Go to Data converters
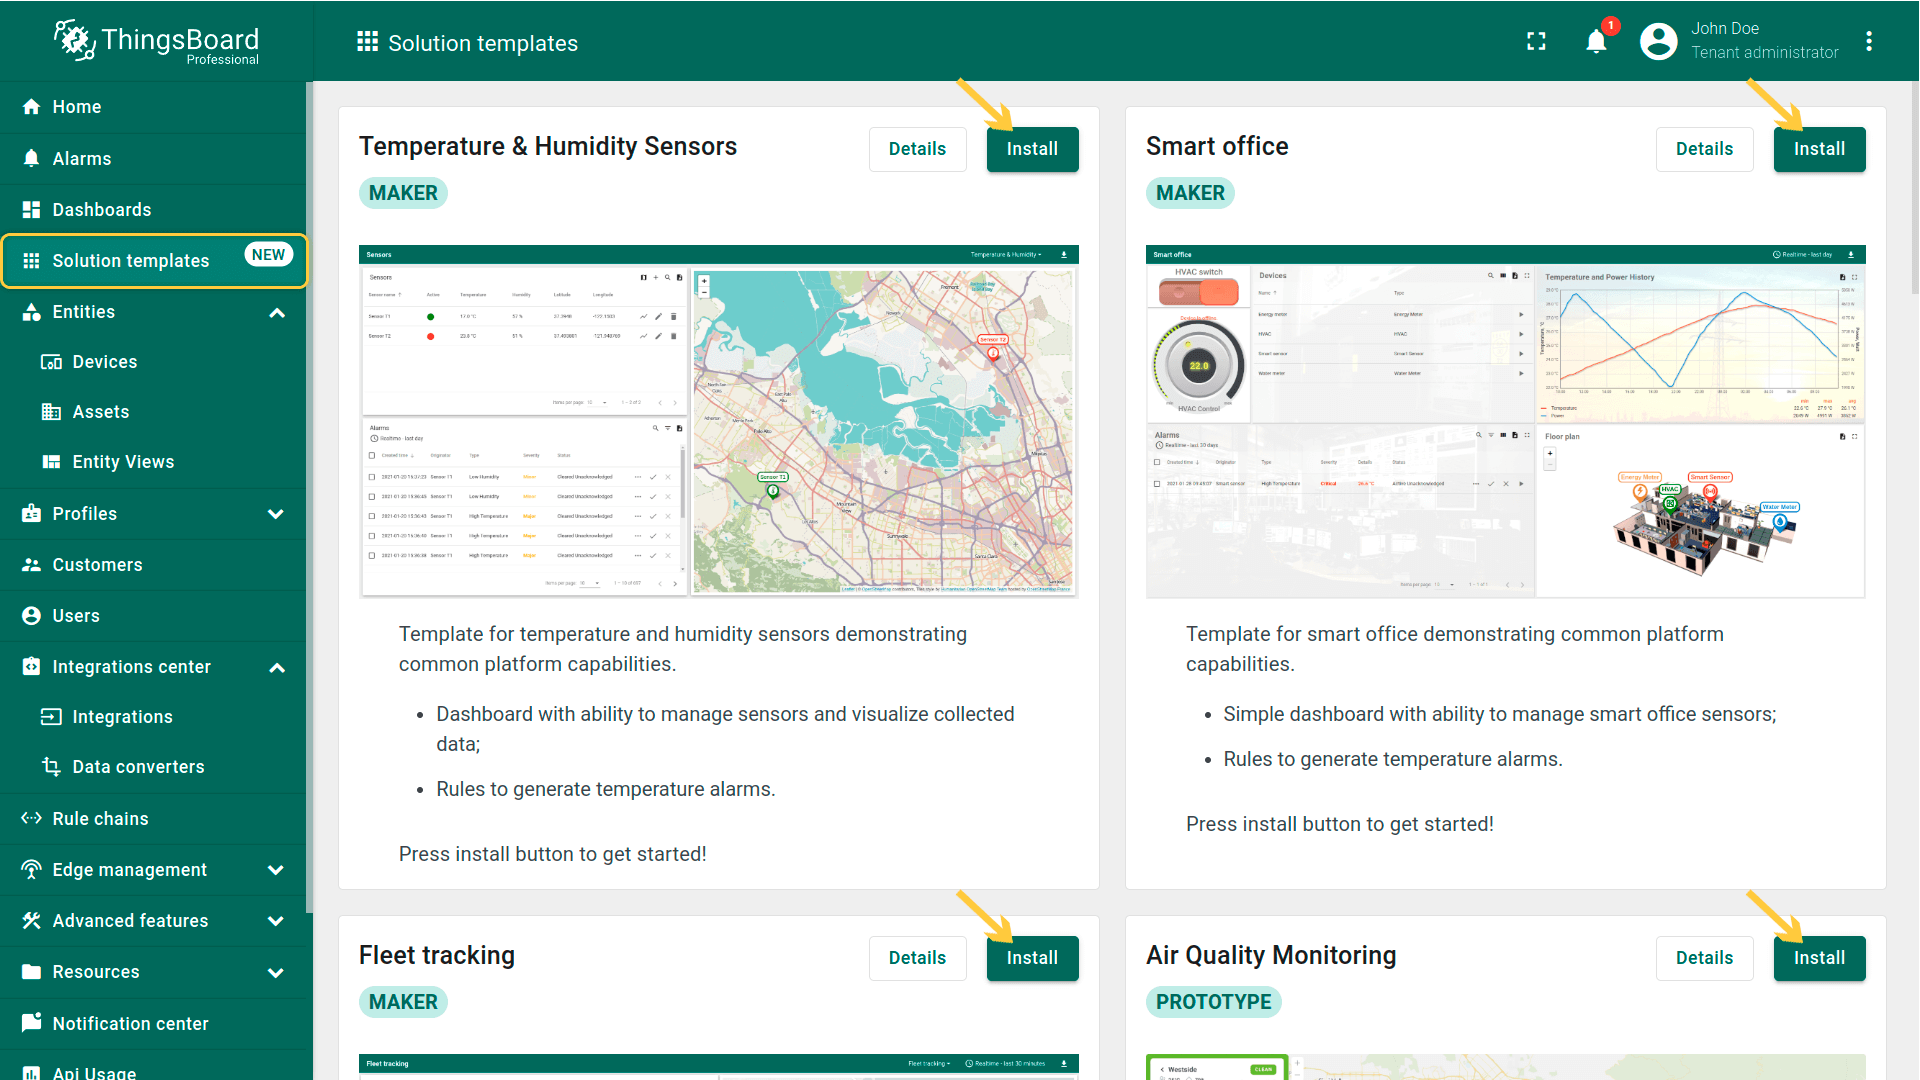1920x1080 pixels. click(138, 767)
